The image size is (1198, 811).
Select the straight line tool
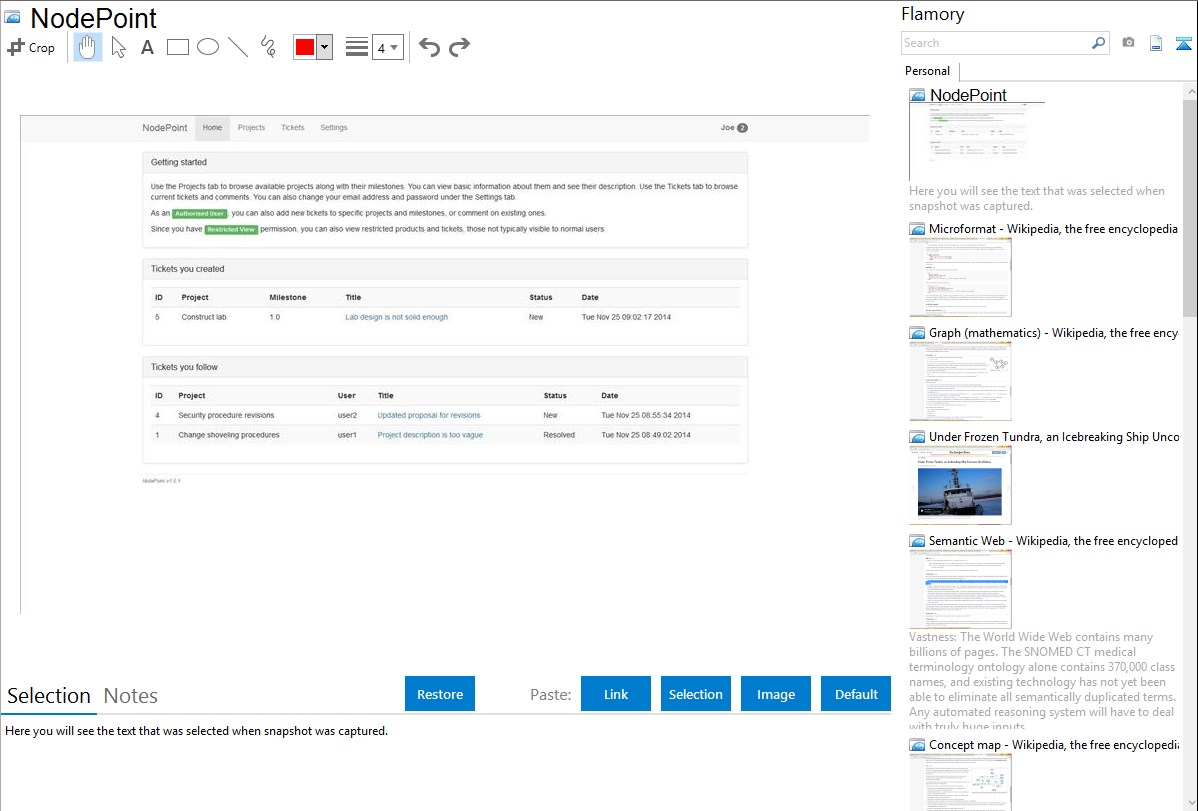coord(238,47)
